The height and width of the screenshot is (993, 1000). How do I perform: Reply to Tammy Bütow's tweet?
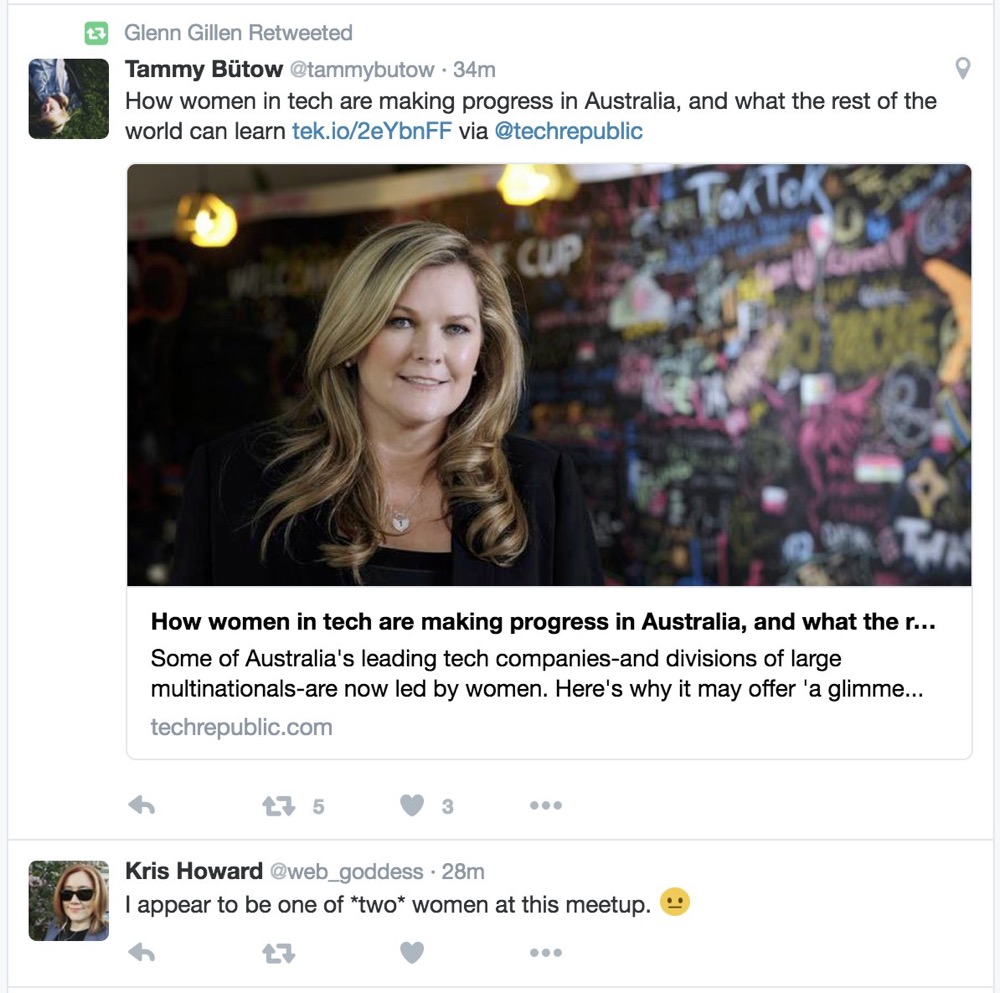point(142,805)
